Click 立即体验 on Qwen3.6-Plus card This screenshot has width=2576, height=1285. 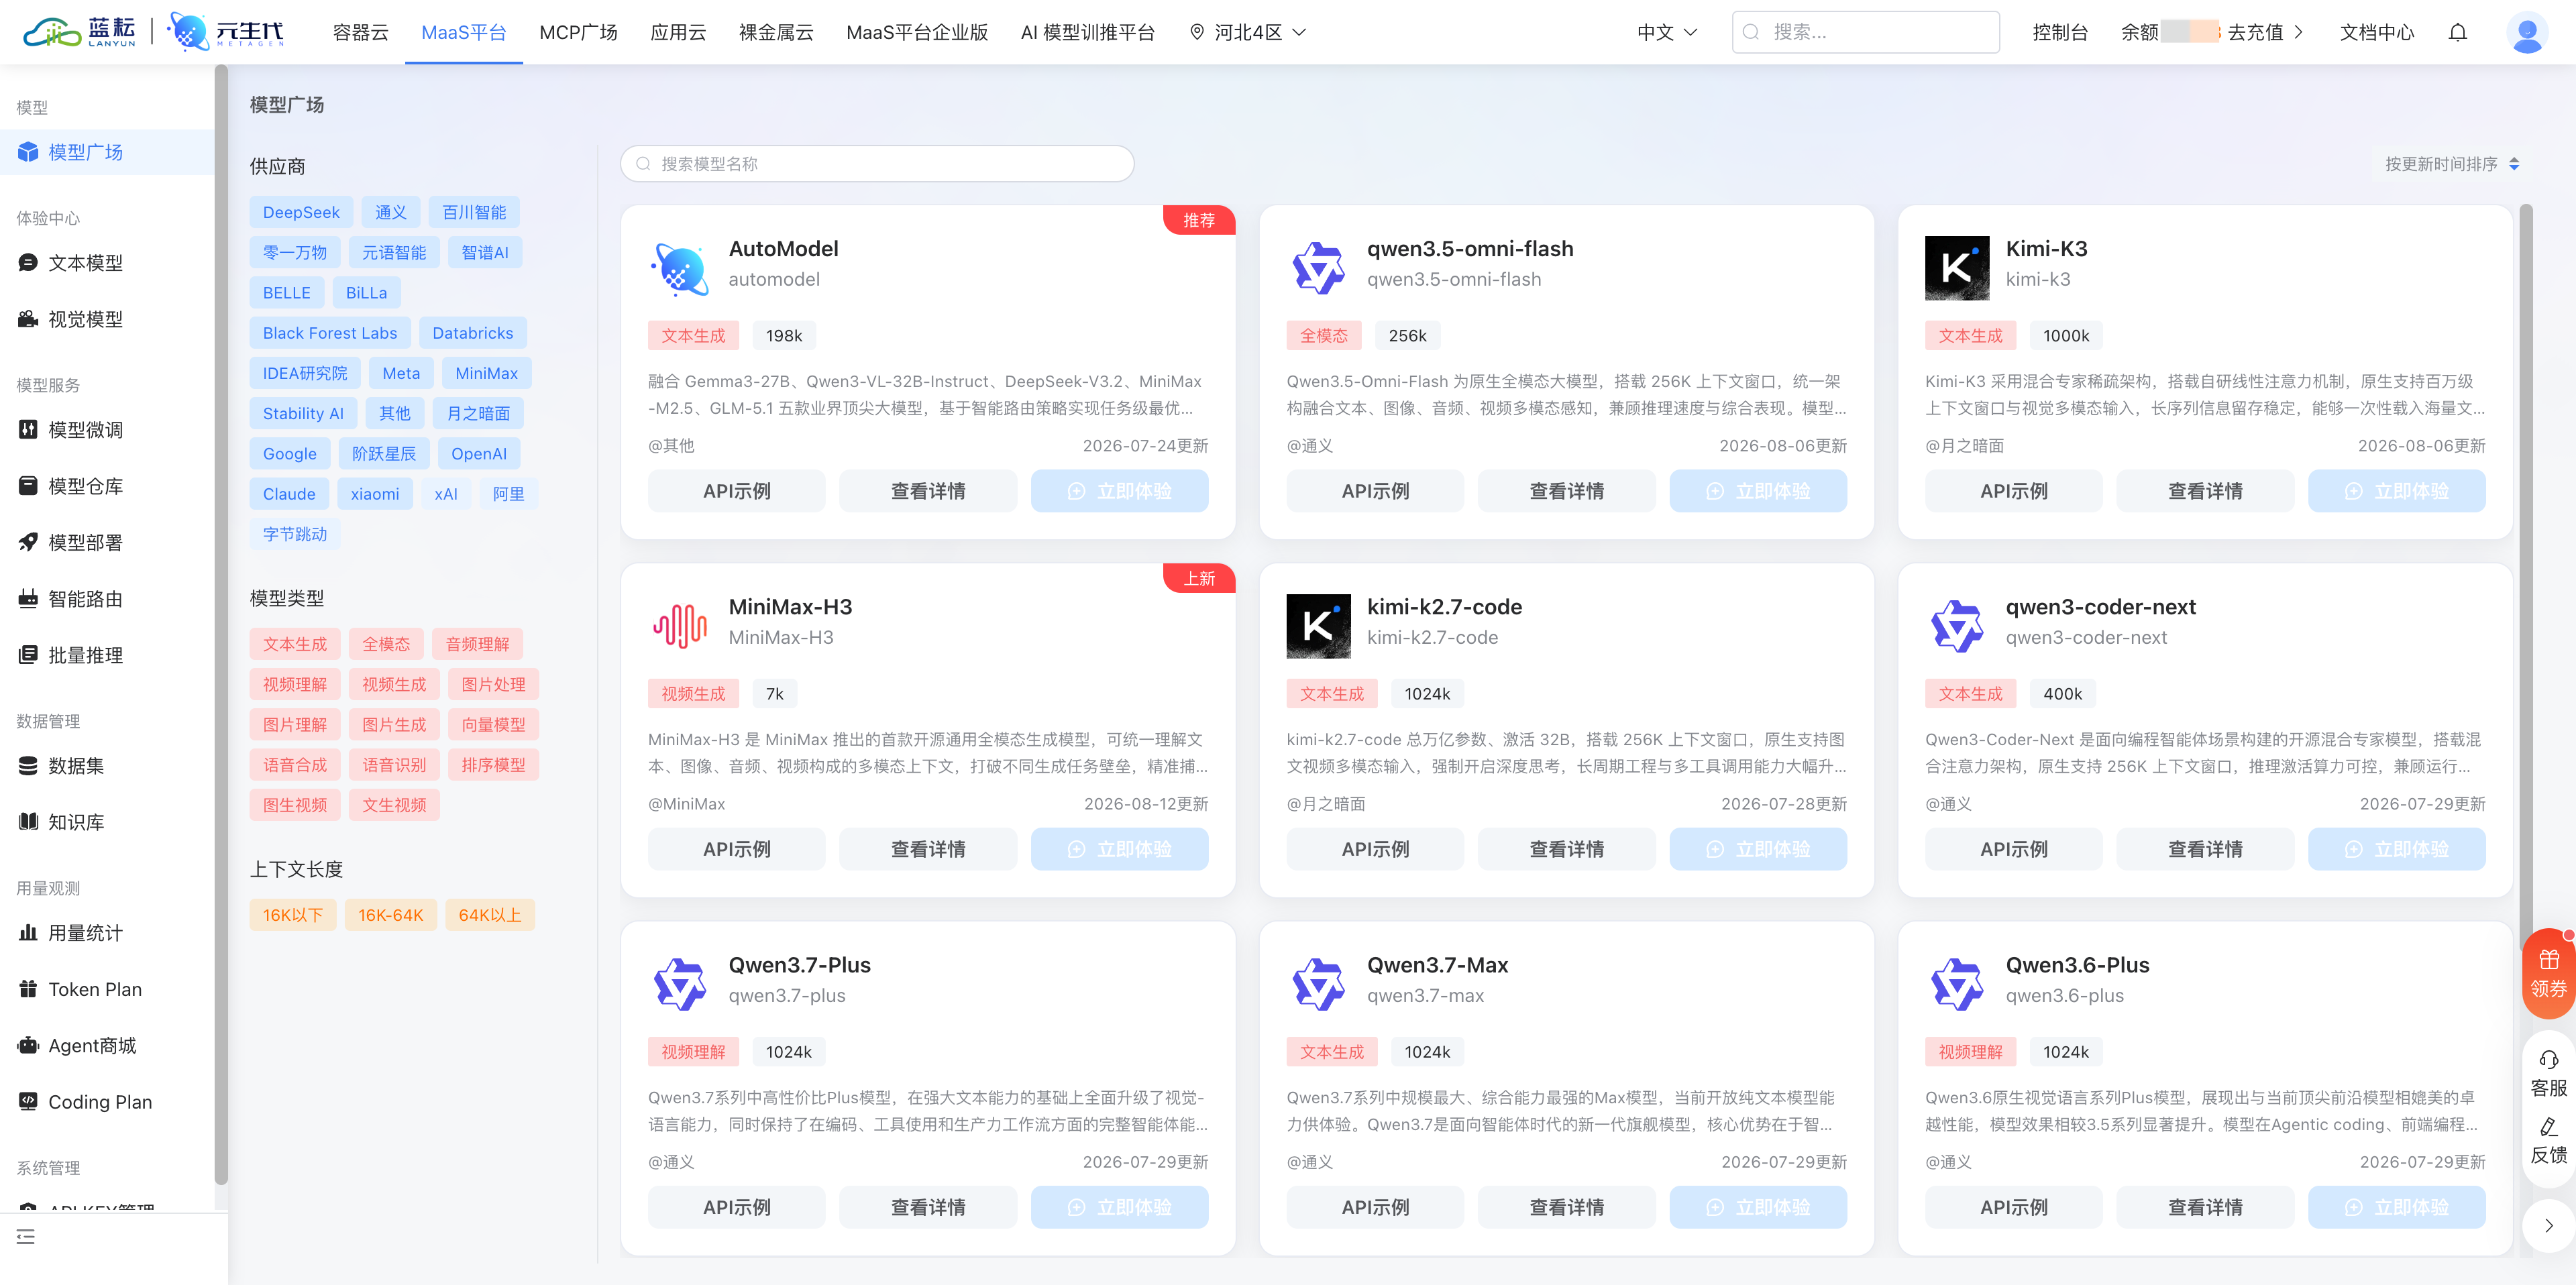(2396, 1207)
